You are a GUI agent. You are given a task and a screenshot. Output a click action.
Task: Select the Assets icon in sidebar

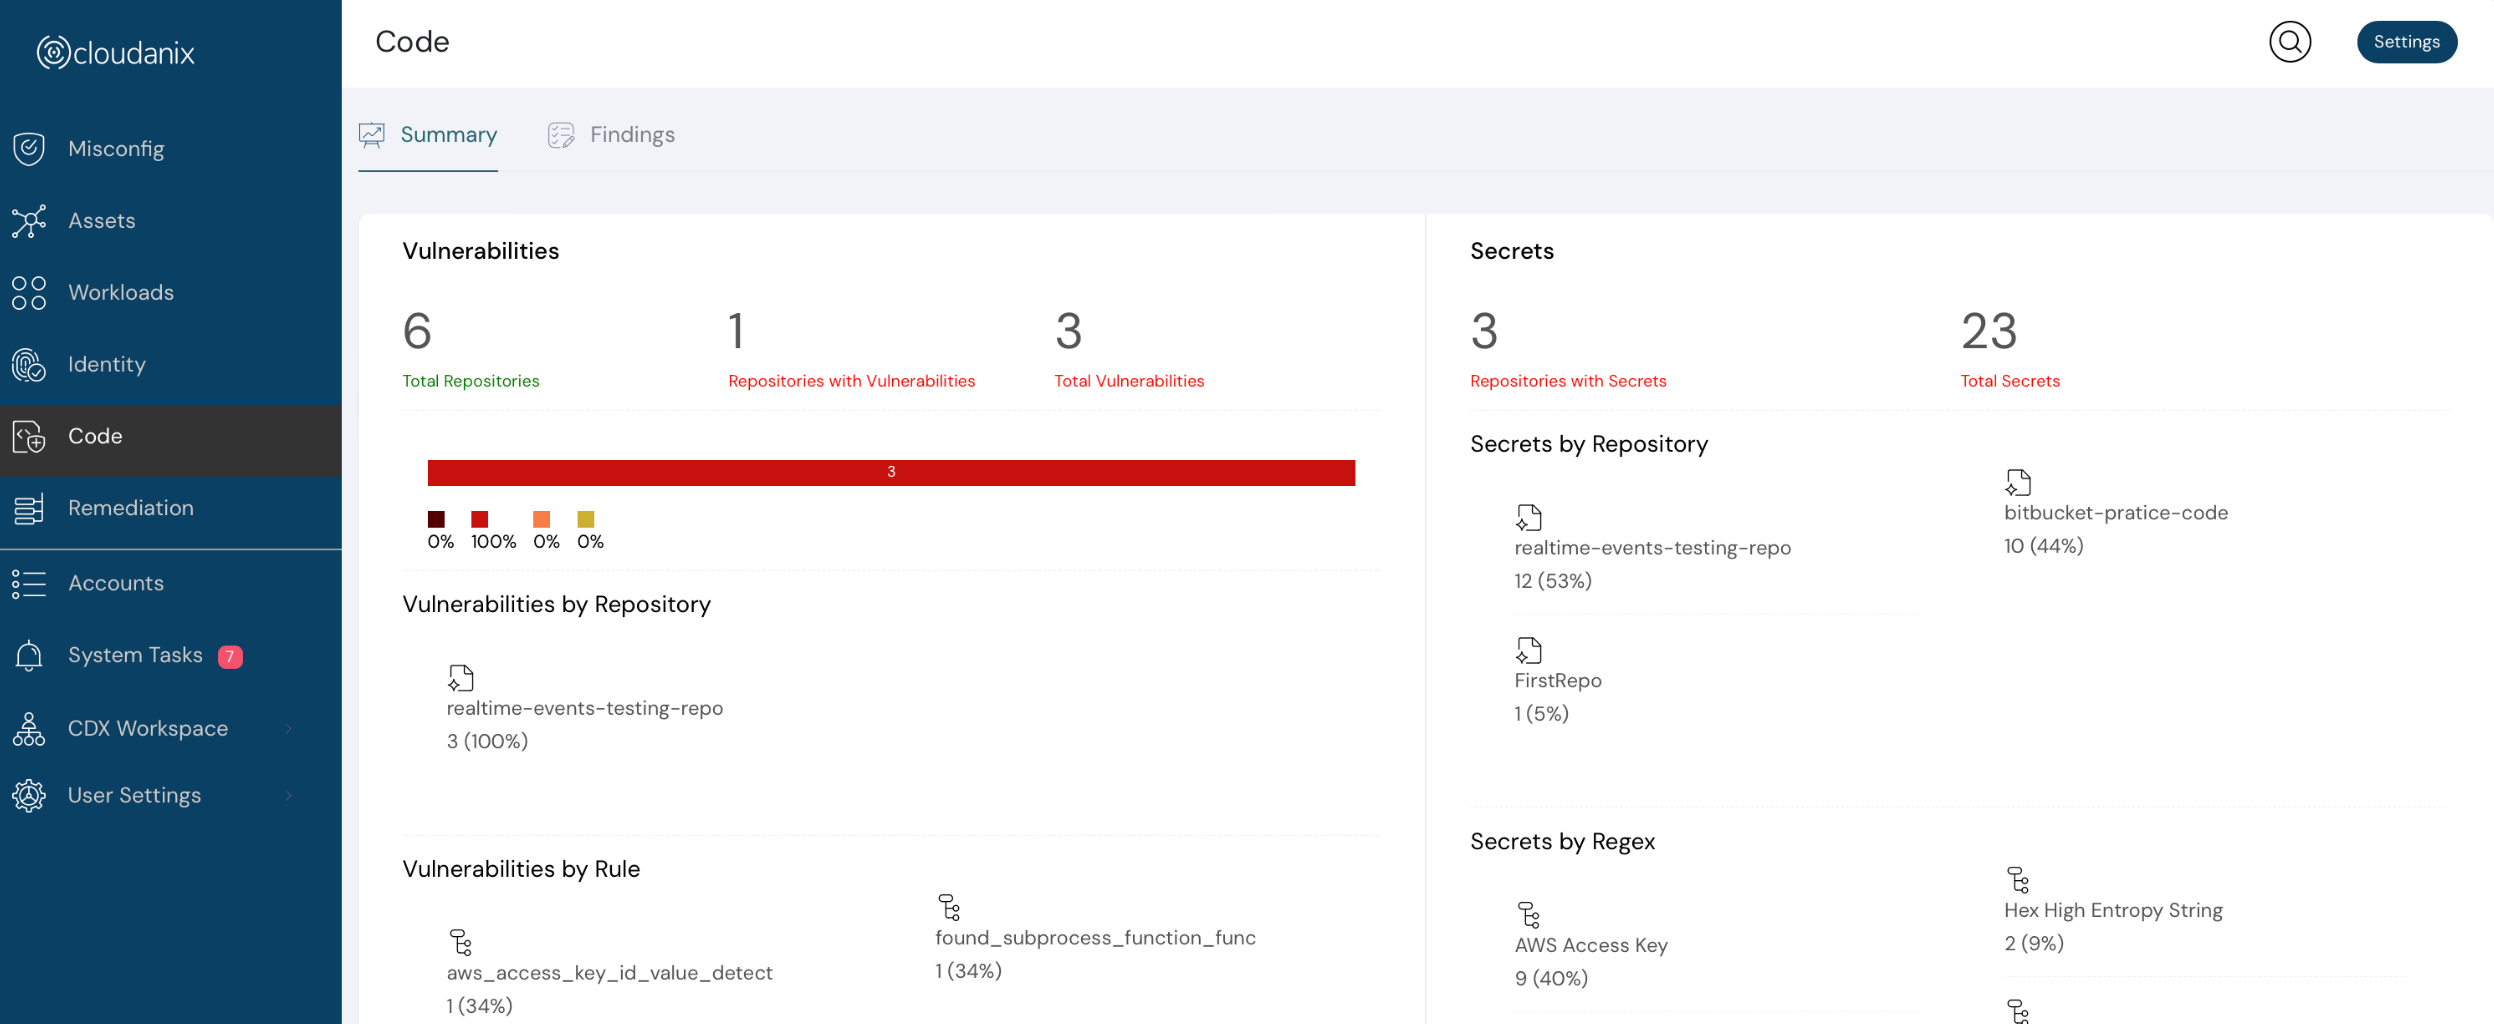[30, 220]
